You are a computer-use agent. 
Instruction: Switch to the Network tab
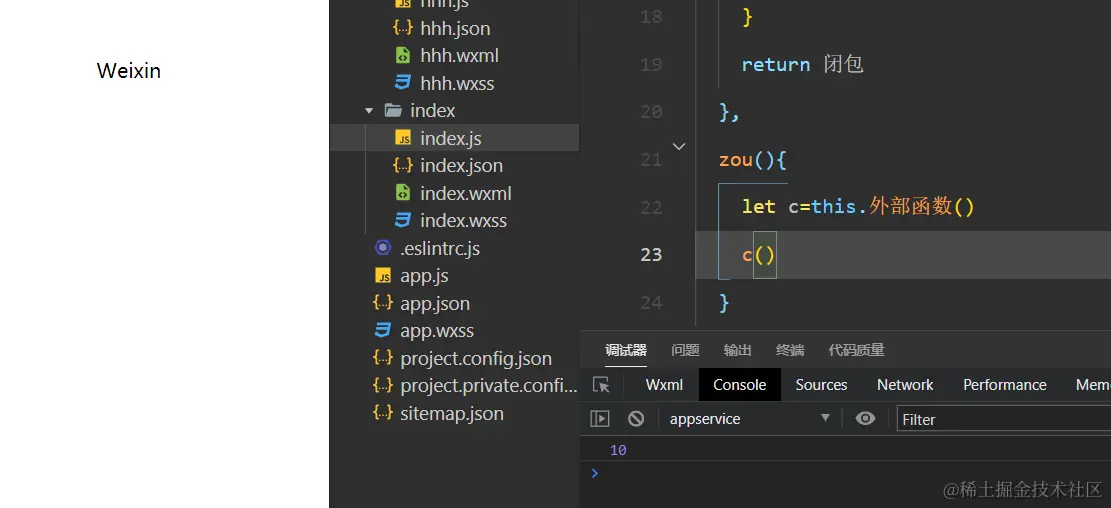pos(905,385)
